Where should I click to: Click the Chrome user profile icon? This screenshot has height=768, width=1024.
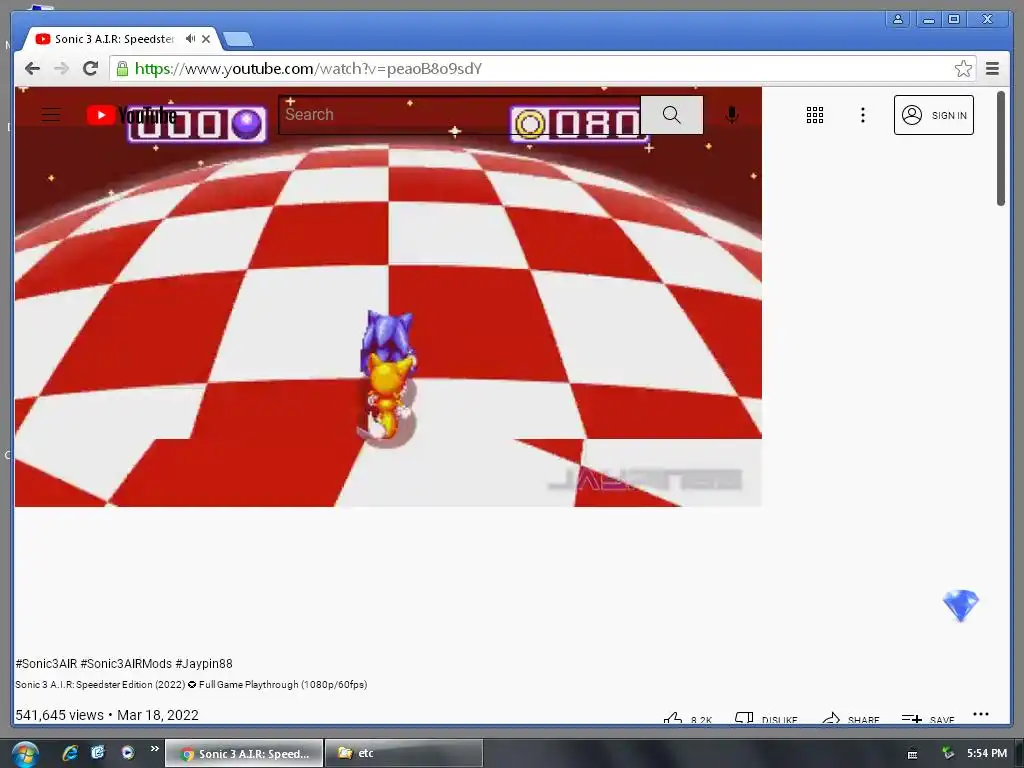coord(898,19)
